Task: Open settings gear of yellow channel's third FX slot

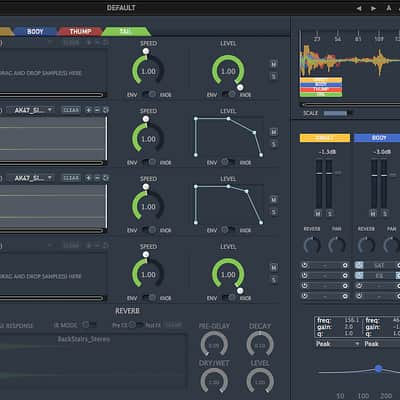Action: pos(345,286)
